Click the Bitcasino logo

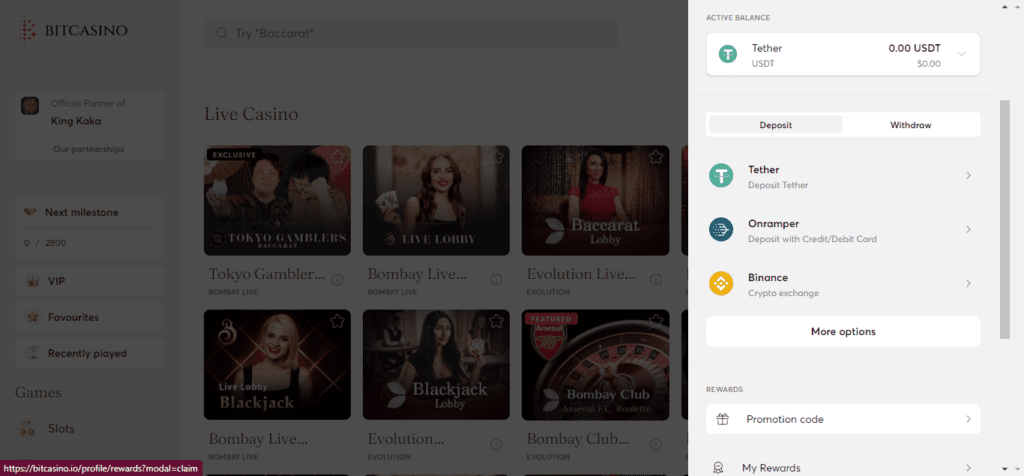point(72,30)
